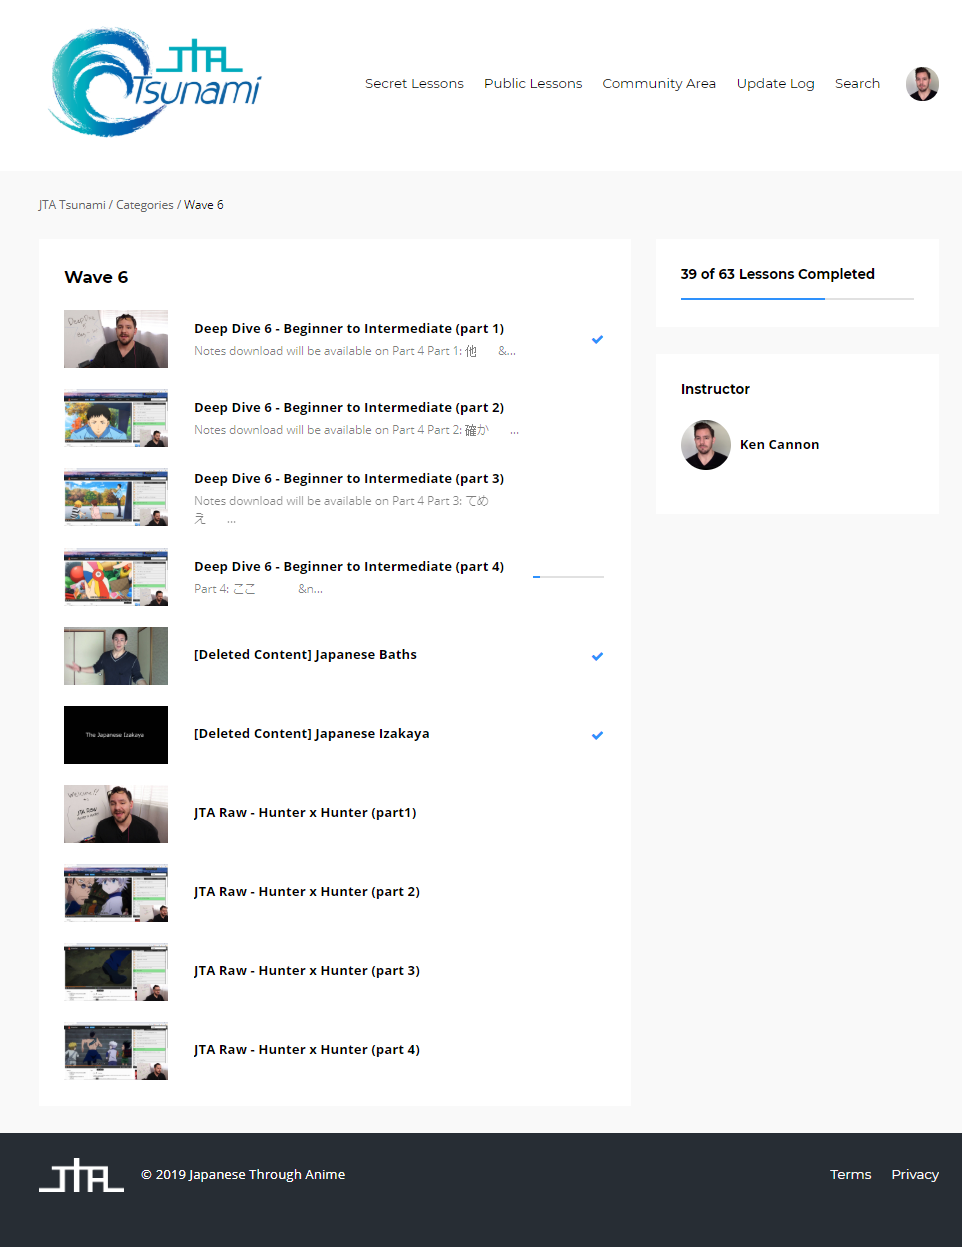Screen dimensions: 962x1247
Task: Click '39 of 63 Lessons Completed' text
Action: (x=777, y=274)
